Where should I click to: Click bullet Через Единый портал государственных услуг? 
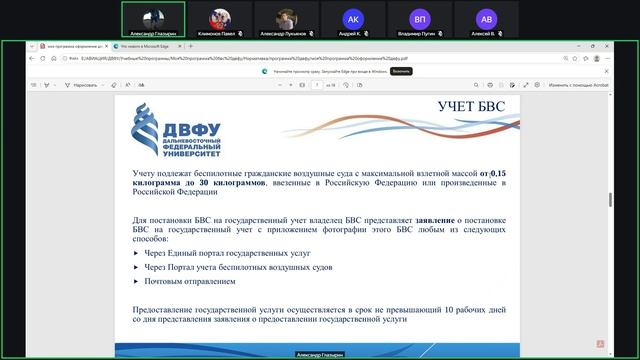point(227,253)
